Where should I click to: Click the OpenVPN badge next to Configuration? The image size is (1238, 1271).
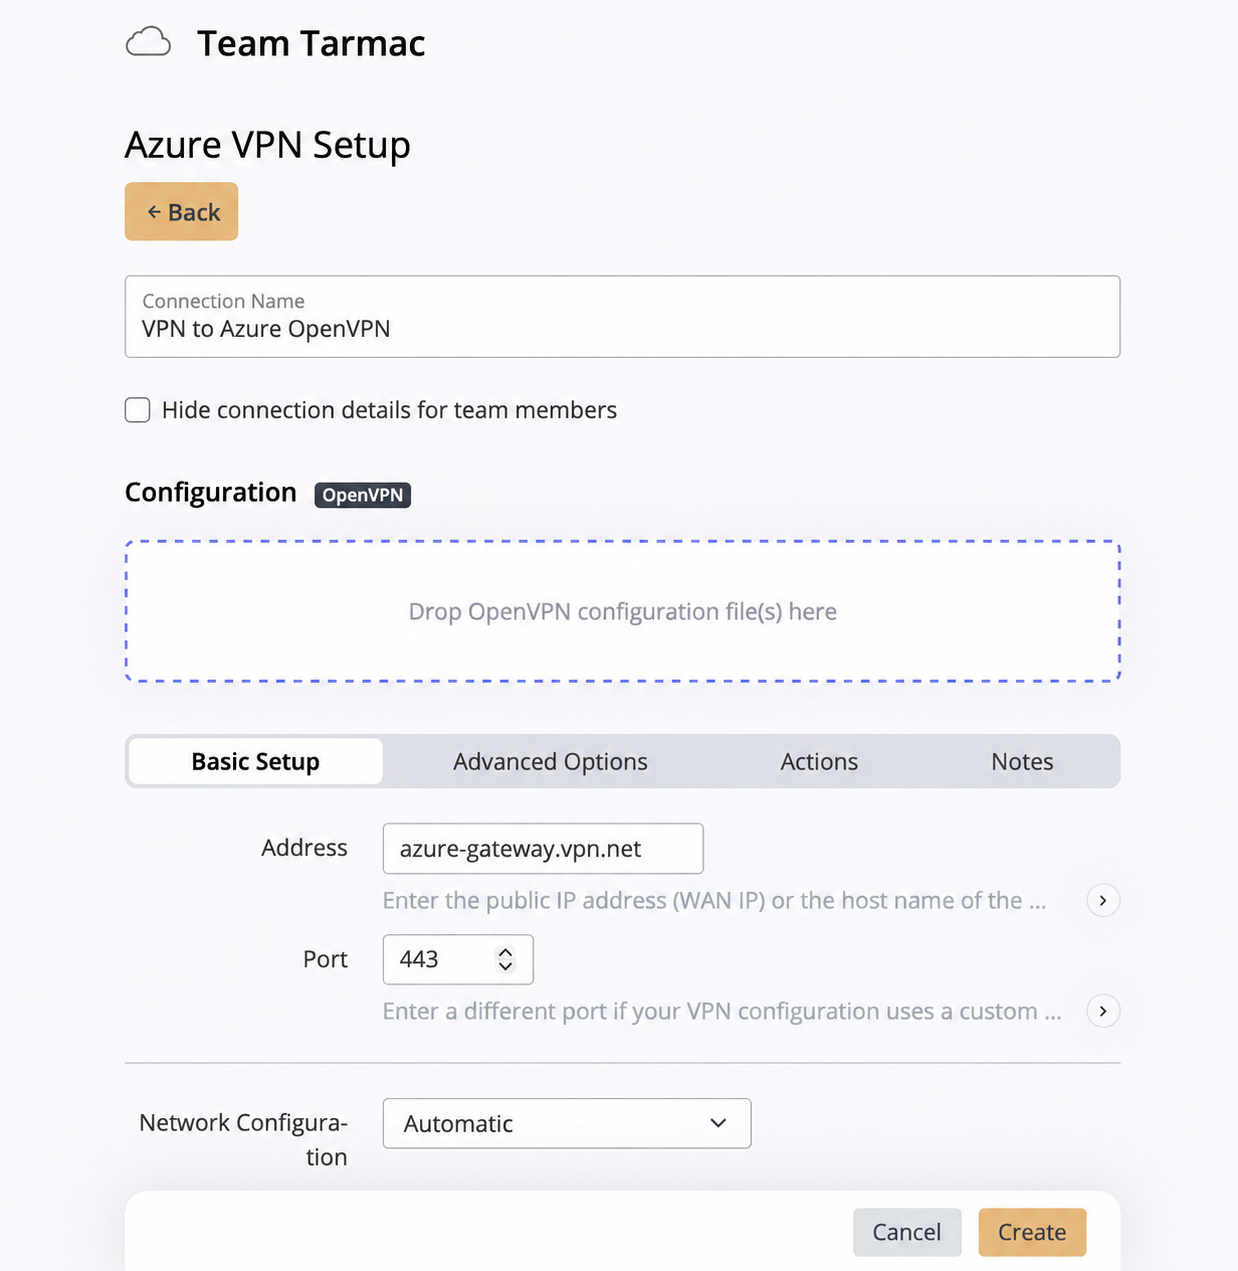(362, 495)
